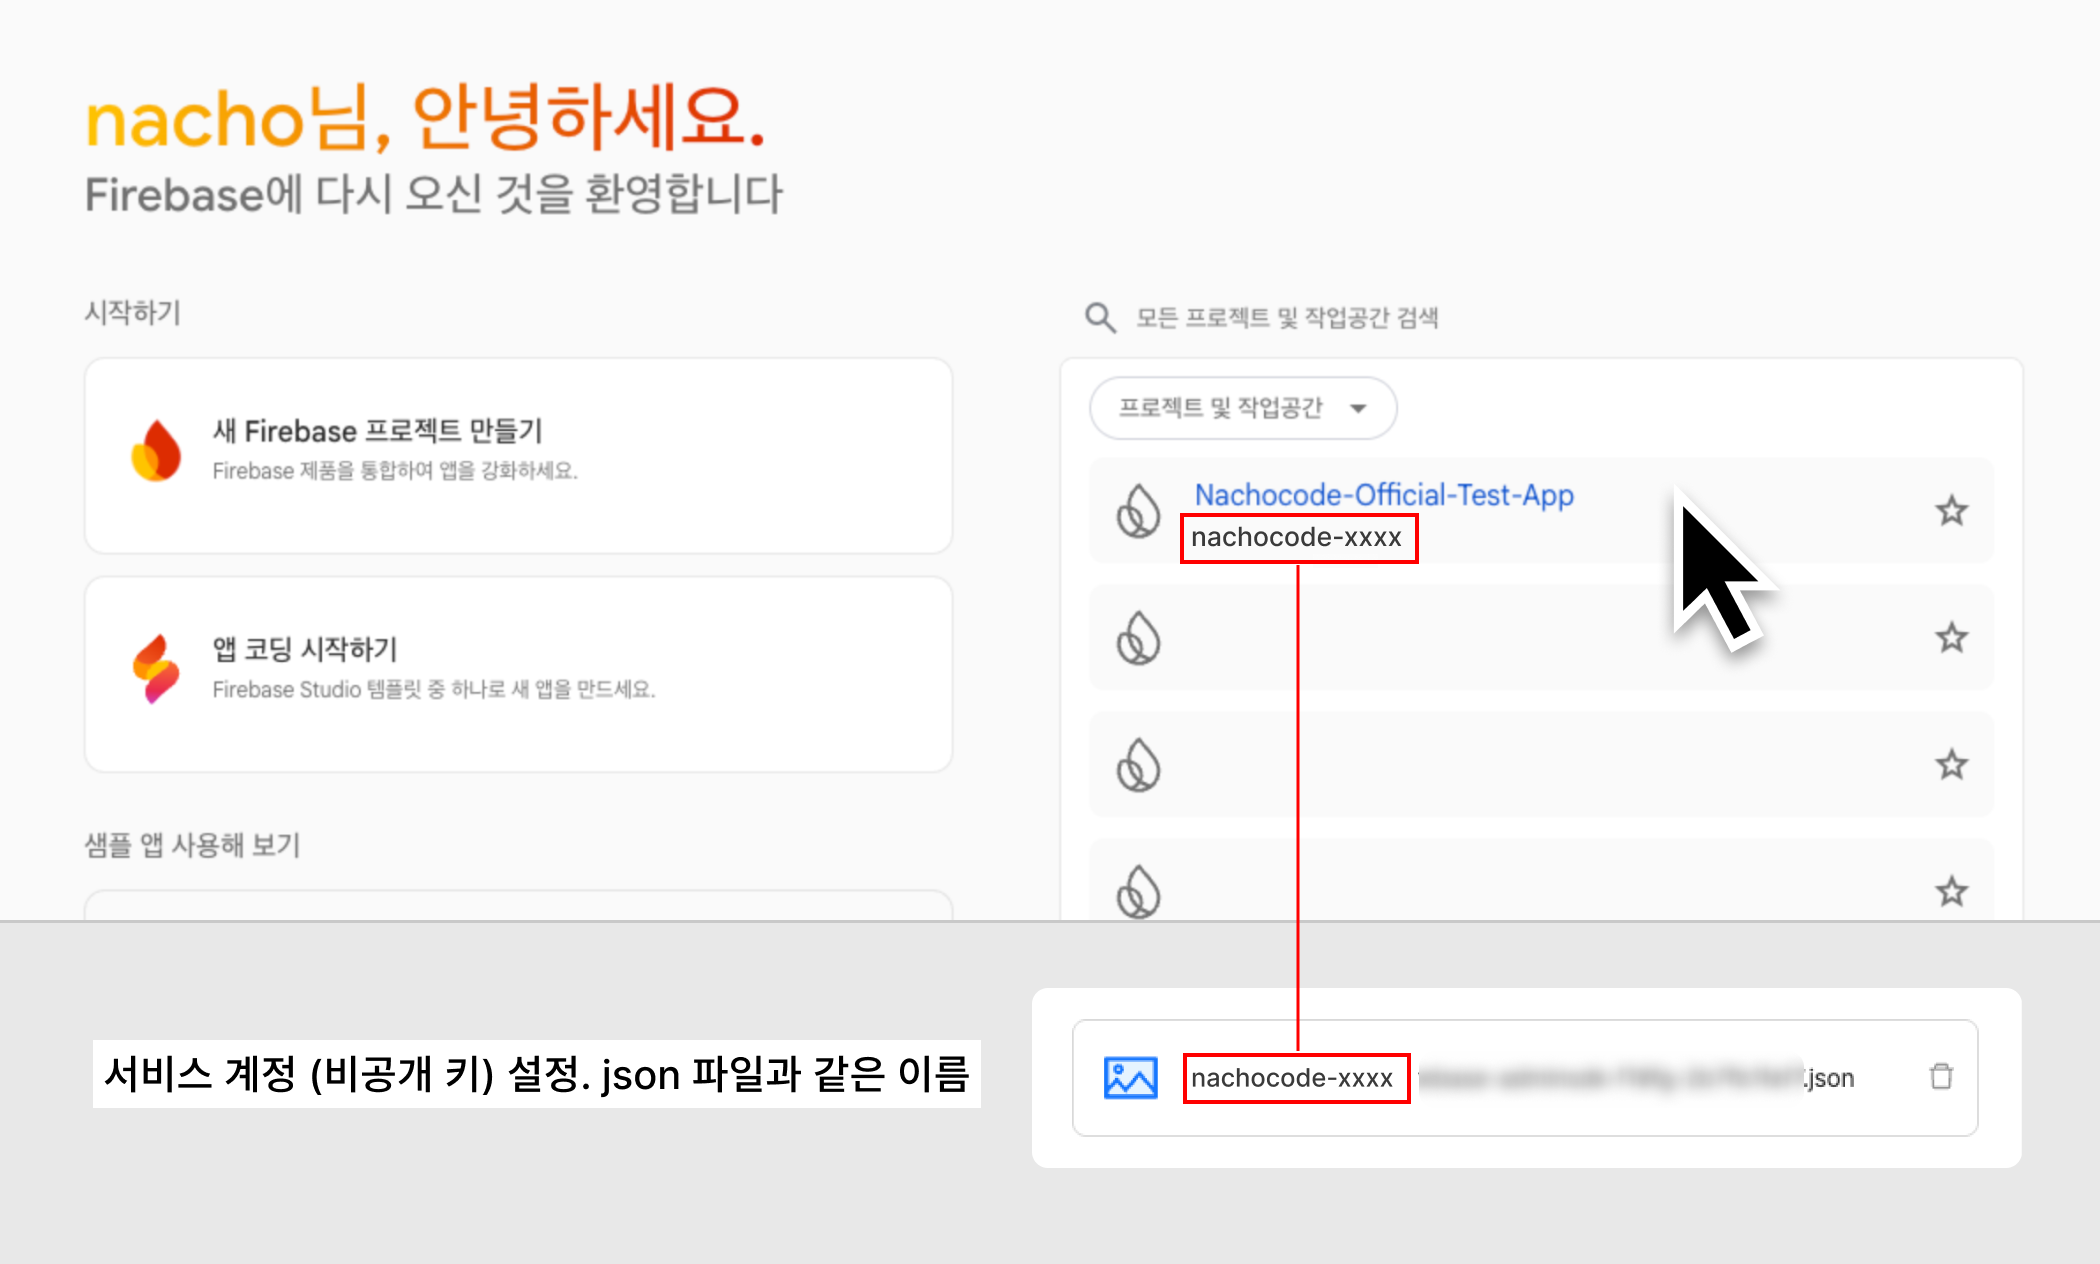
Task: Toggle the star on the second project row
Action: tap(1951, 638)
